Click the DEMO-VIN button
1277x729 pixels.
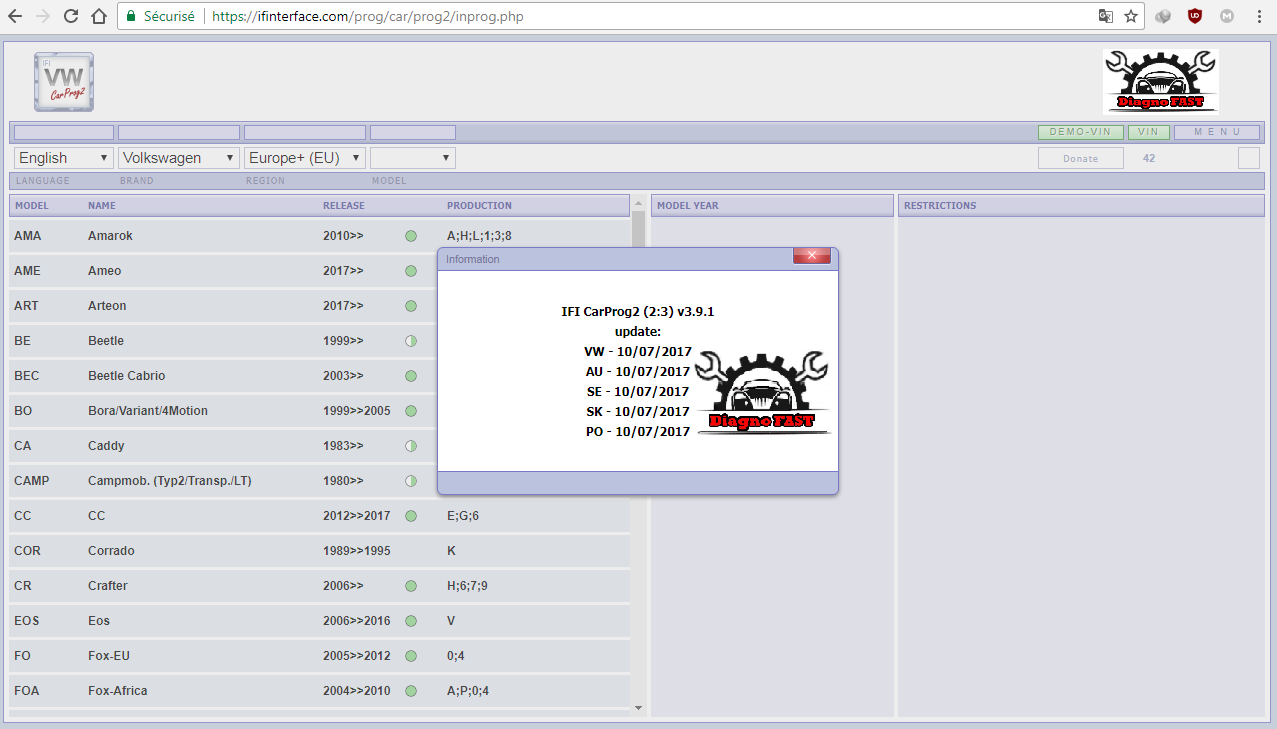point(1081,132)
